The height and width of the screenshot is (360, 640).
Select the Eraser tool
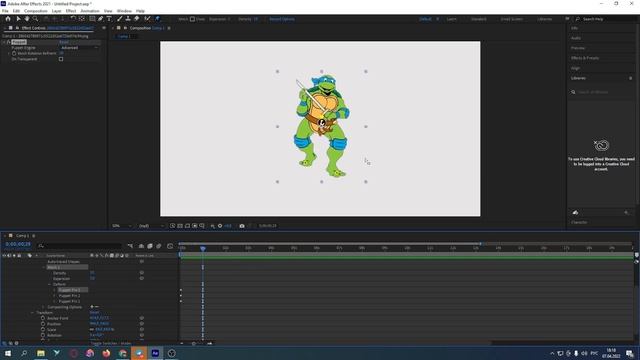pos(137,19)
